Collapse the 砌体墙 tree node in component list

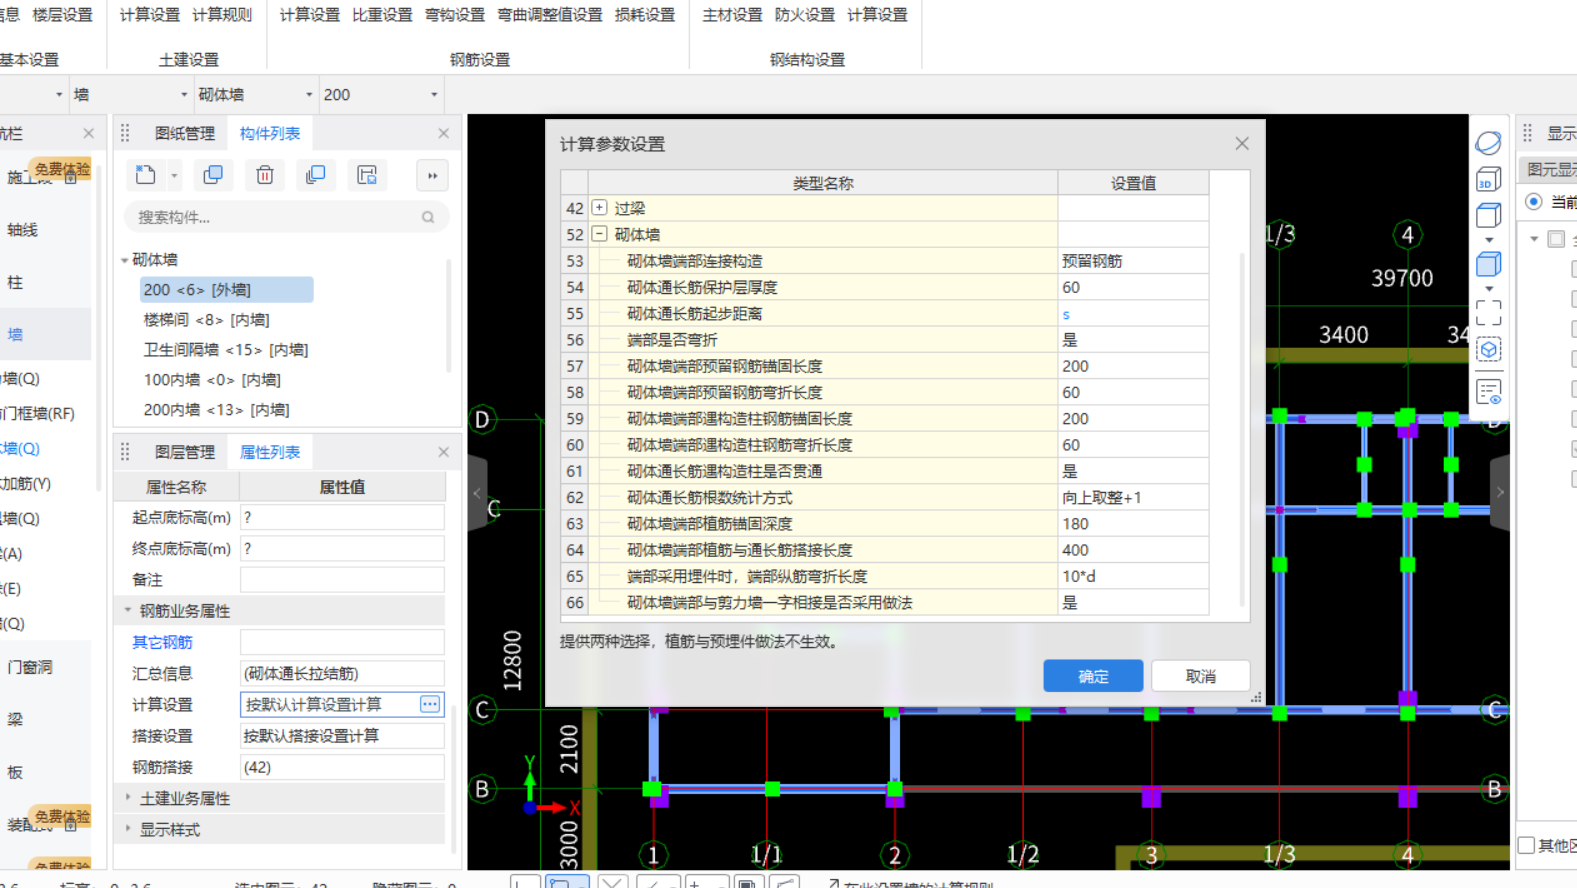click(x=125, y=260)
